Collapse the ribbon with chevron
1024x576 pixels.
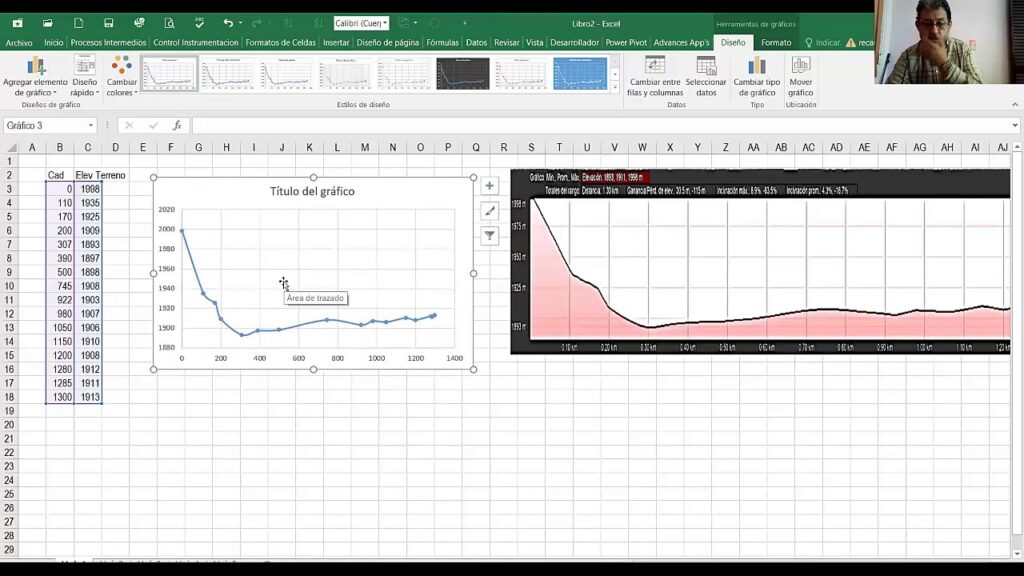(x=1014, y=104)
